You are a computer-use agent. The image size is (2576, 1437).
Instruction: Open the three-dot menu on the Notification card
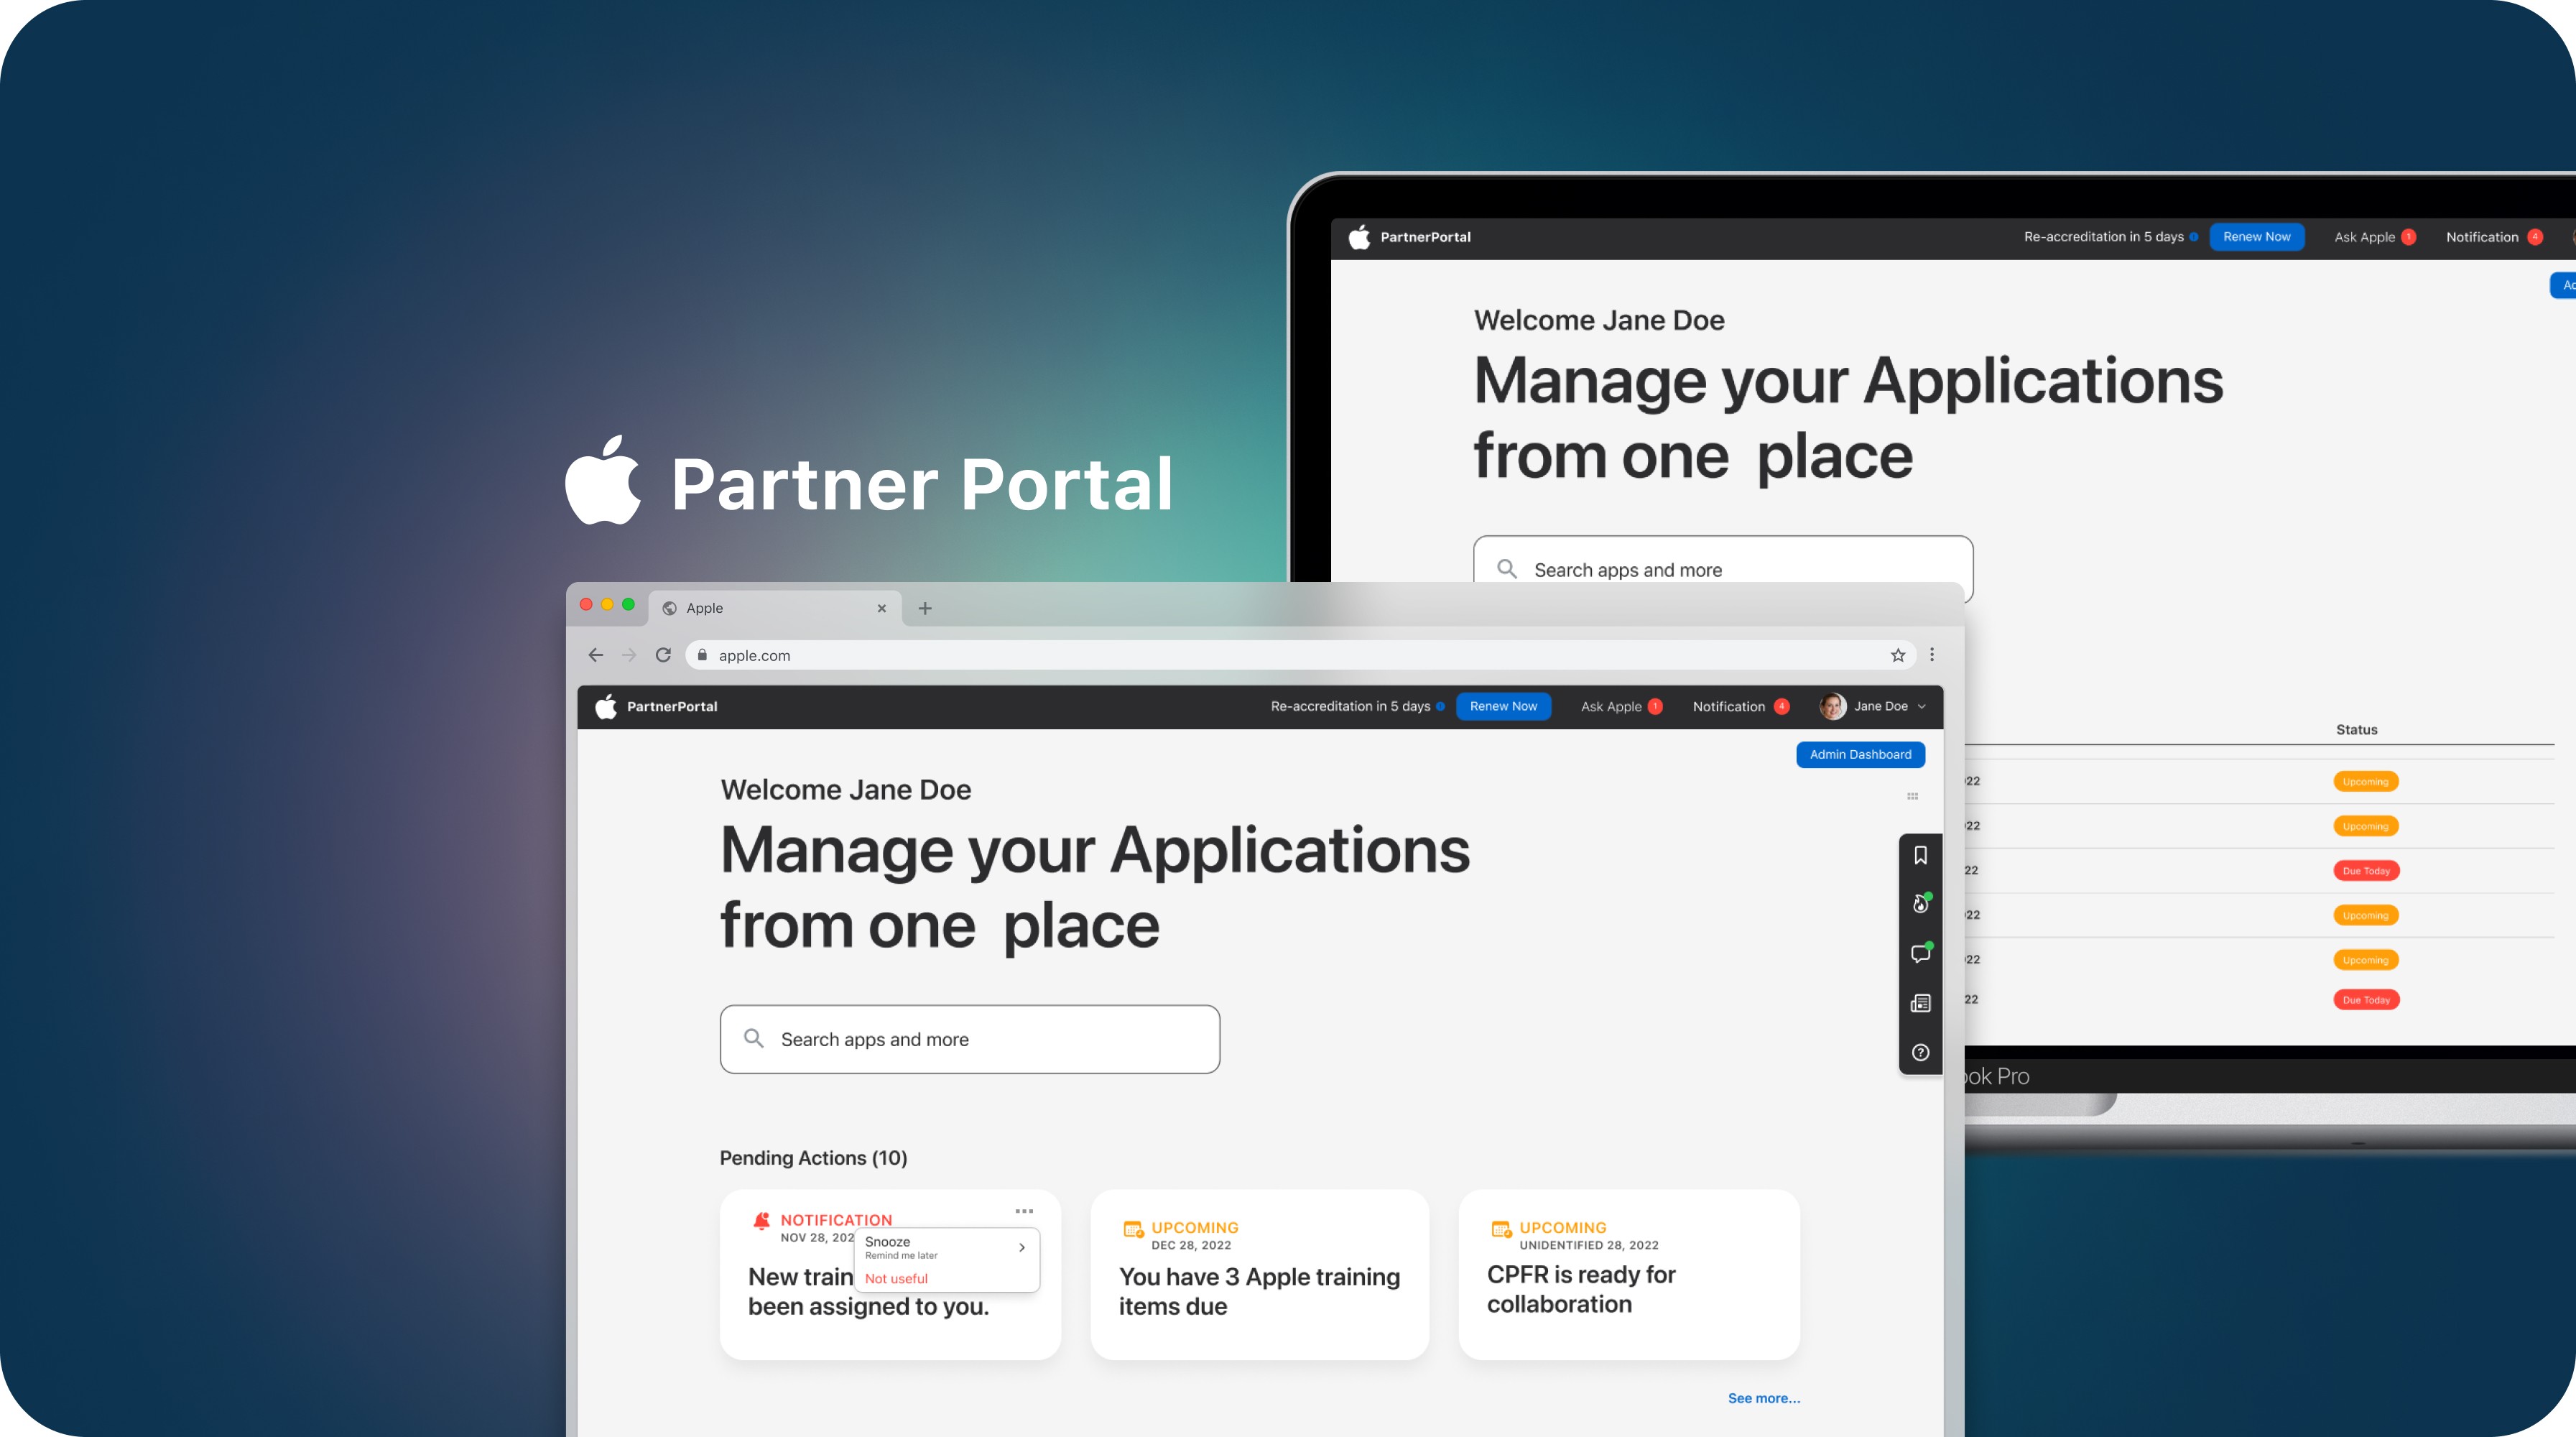(x=1024, y=1211)
